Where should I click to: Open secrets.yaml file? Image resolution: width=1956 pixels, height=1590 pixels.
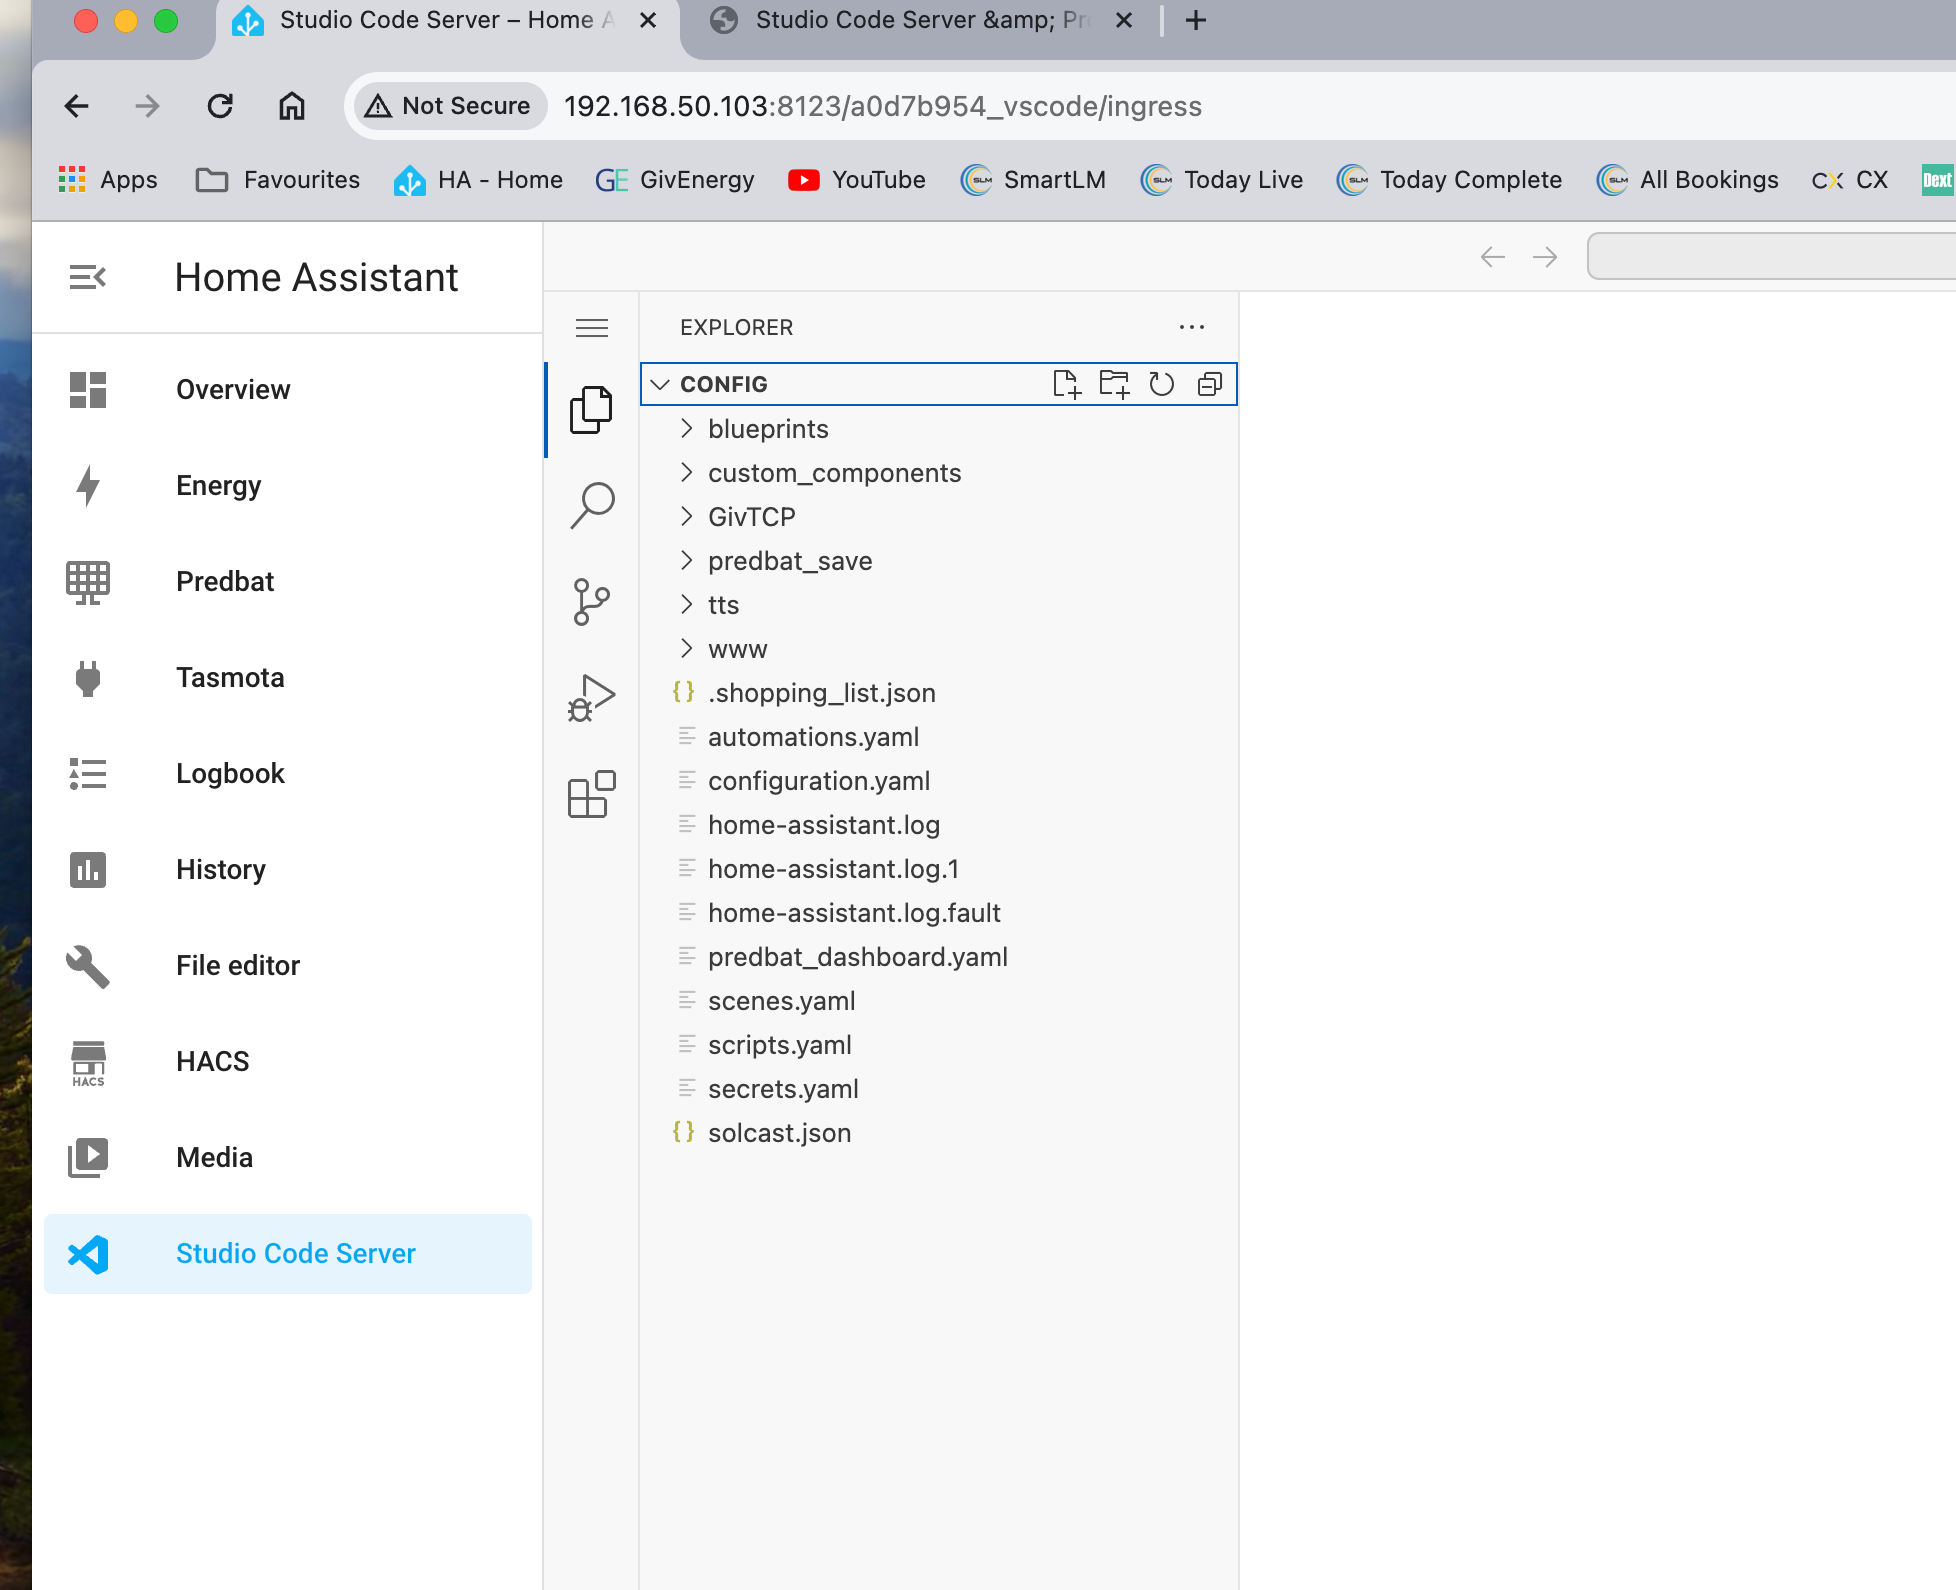pos(938,1088)
